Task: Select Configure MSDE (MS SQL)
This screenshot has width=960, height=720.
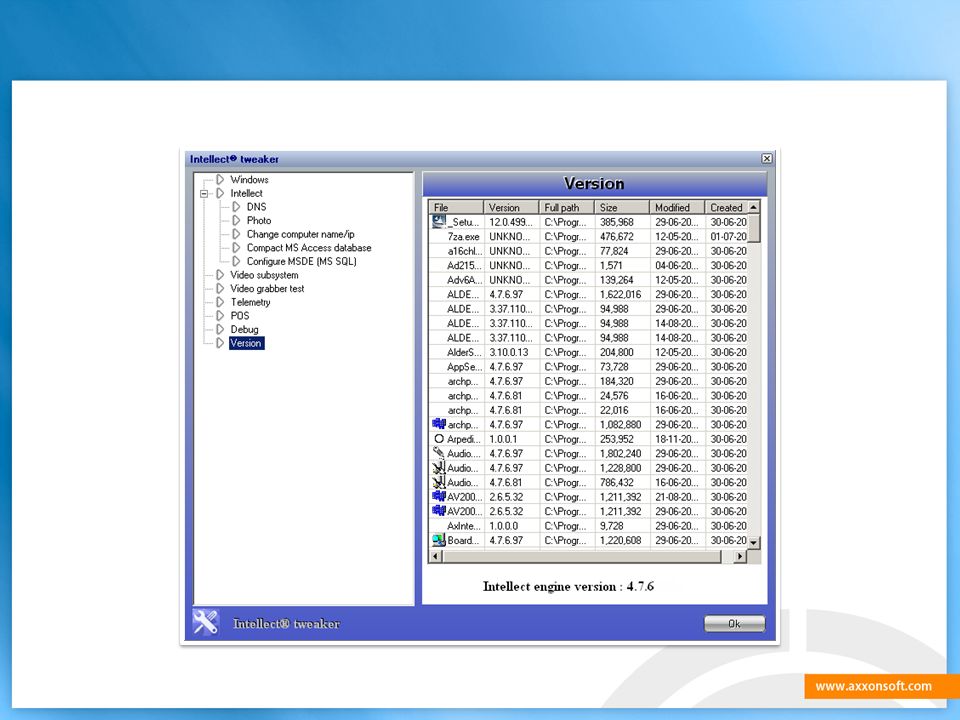Action: click(x=302, y=261)
